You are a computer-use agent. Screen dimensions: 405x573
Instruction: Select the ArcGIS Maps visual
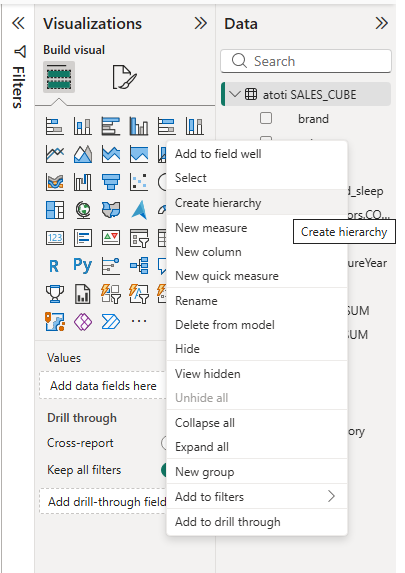pyautogui.click(x=55, y=322)
